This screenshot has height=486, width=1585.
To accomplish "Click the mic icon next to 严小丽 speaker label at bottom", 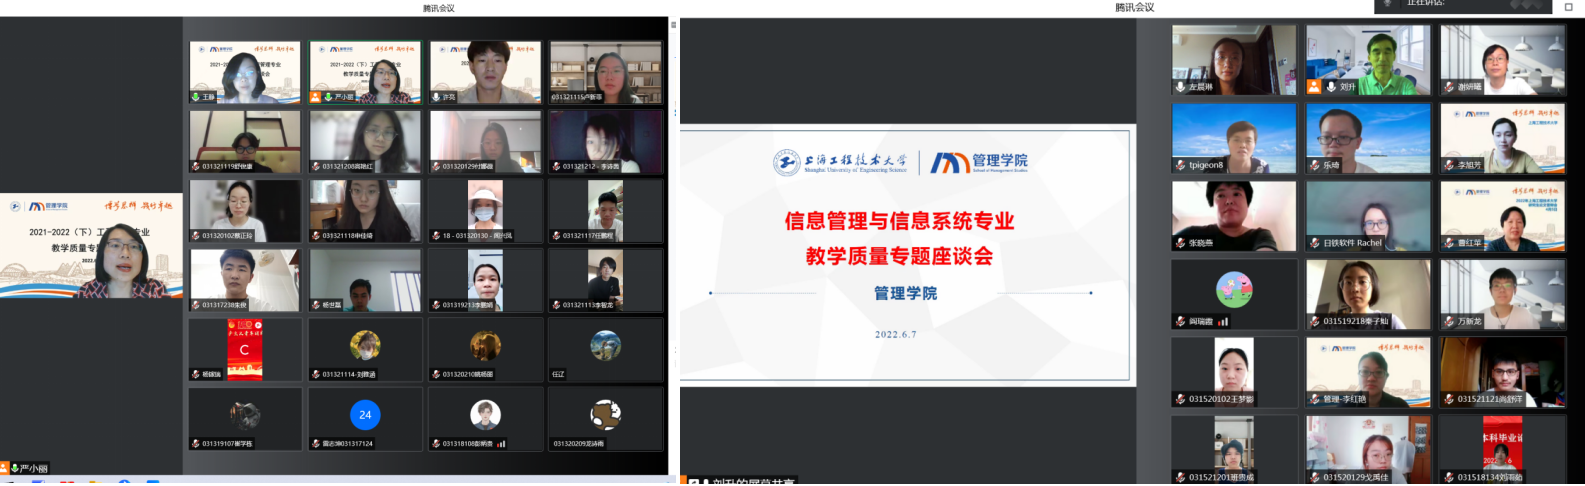I will 15,468.
